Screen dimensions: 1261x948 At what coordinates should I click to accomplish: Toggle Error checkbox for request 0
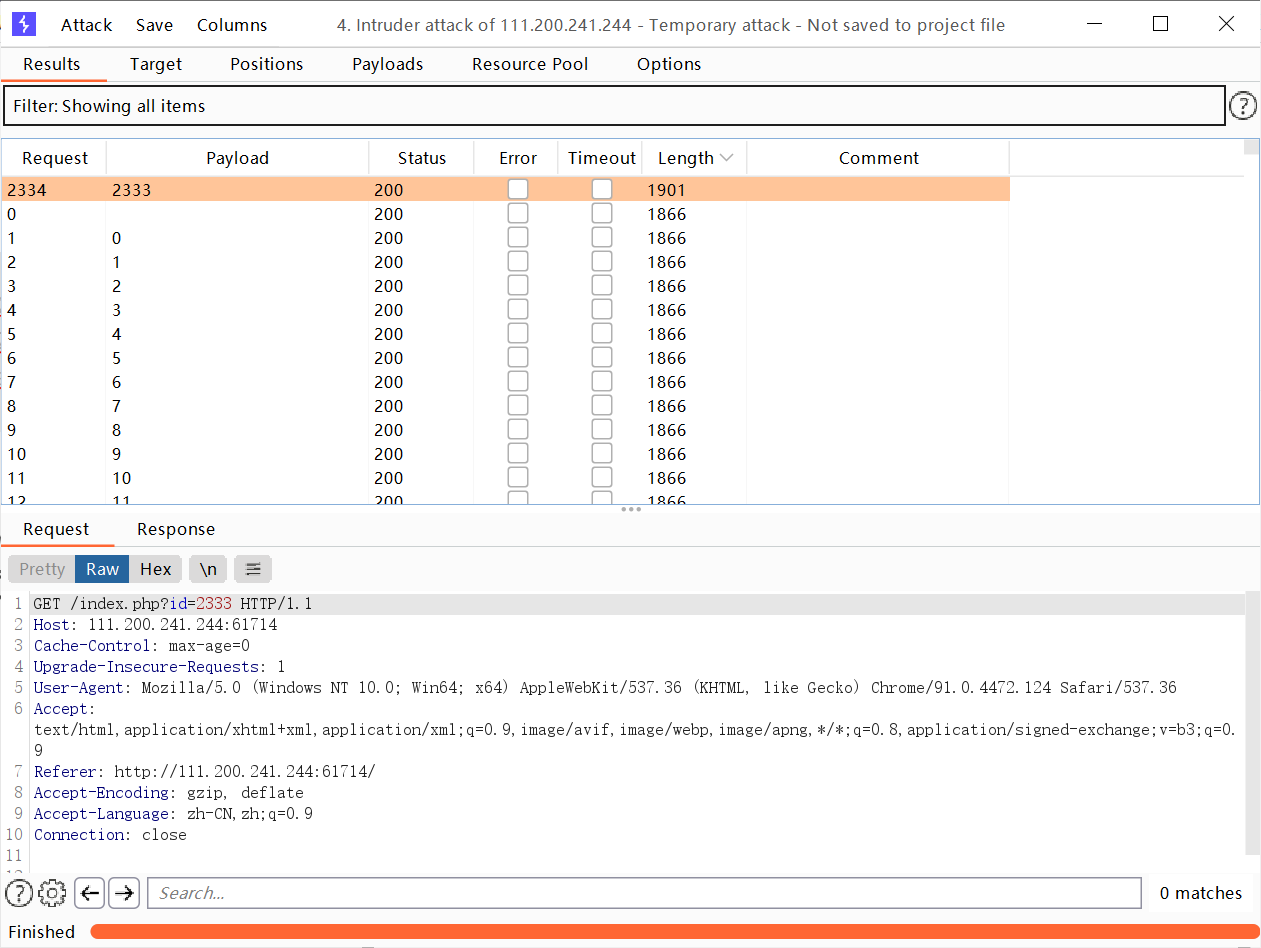coord(518,213)
